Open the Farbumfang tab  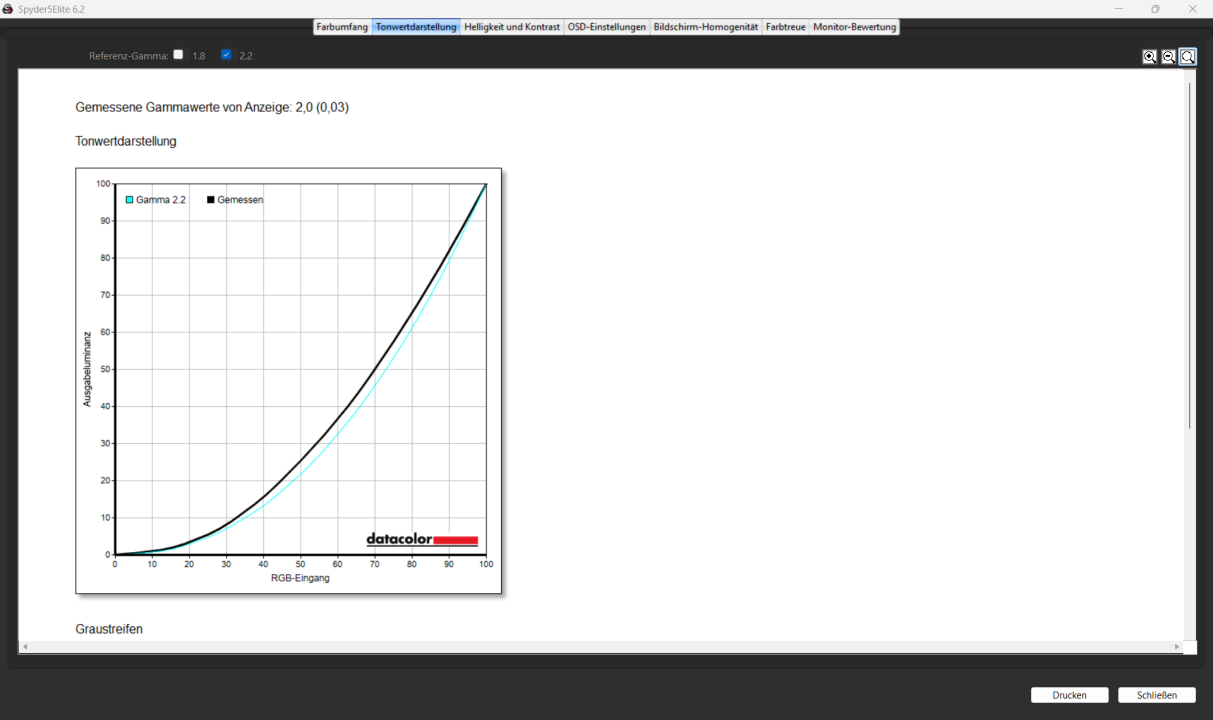[x=342, y=27]
